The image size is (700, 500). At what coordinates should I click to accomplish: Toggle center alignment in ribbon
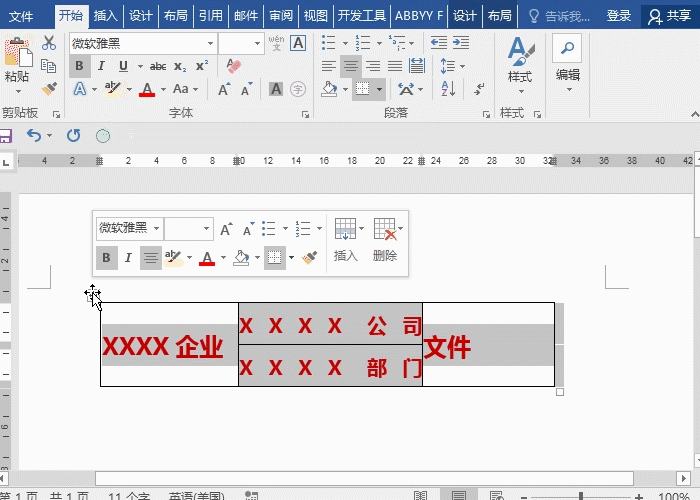click(351, 66)
